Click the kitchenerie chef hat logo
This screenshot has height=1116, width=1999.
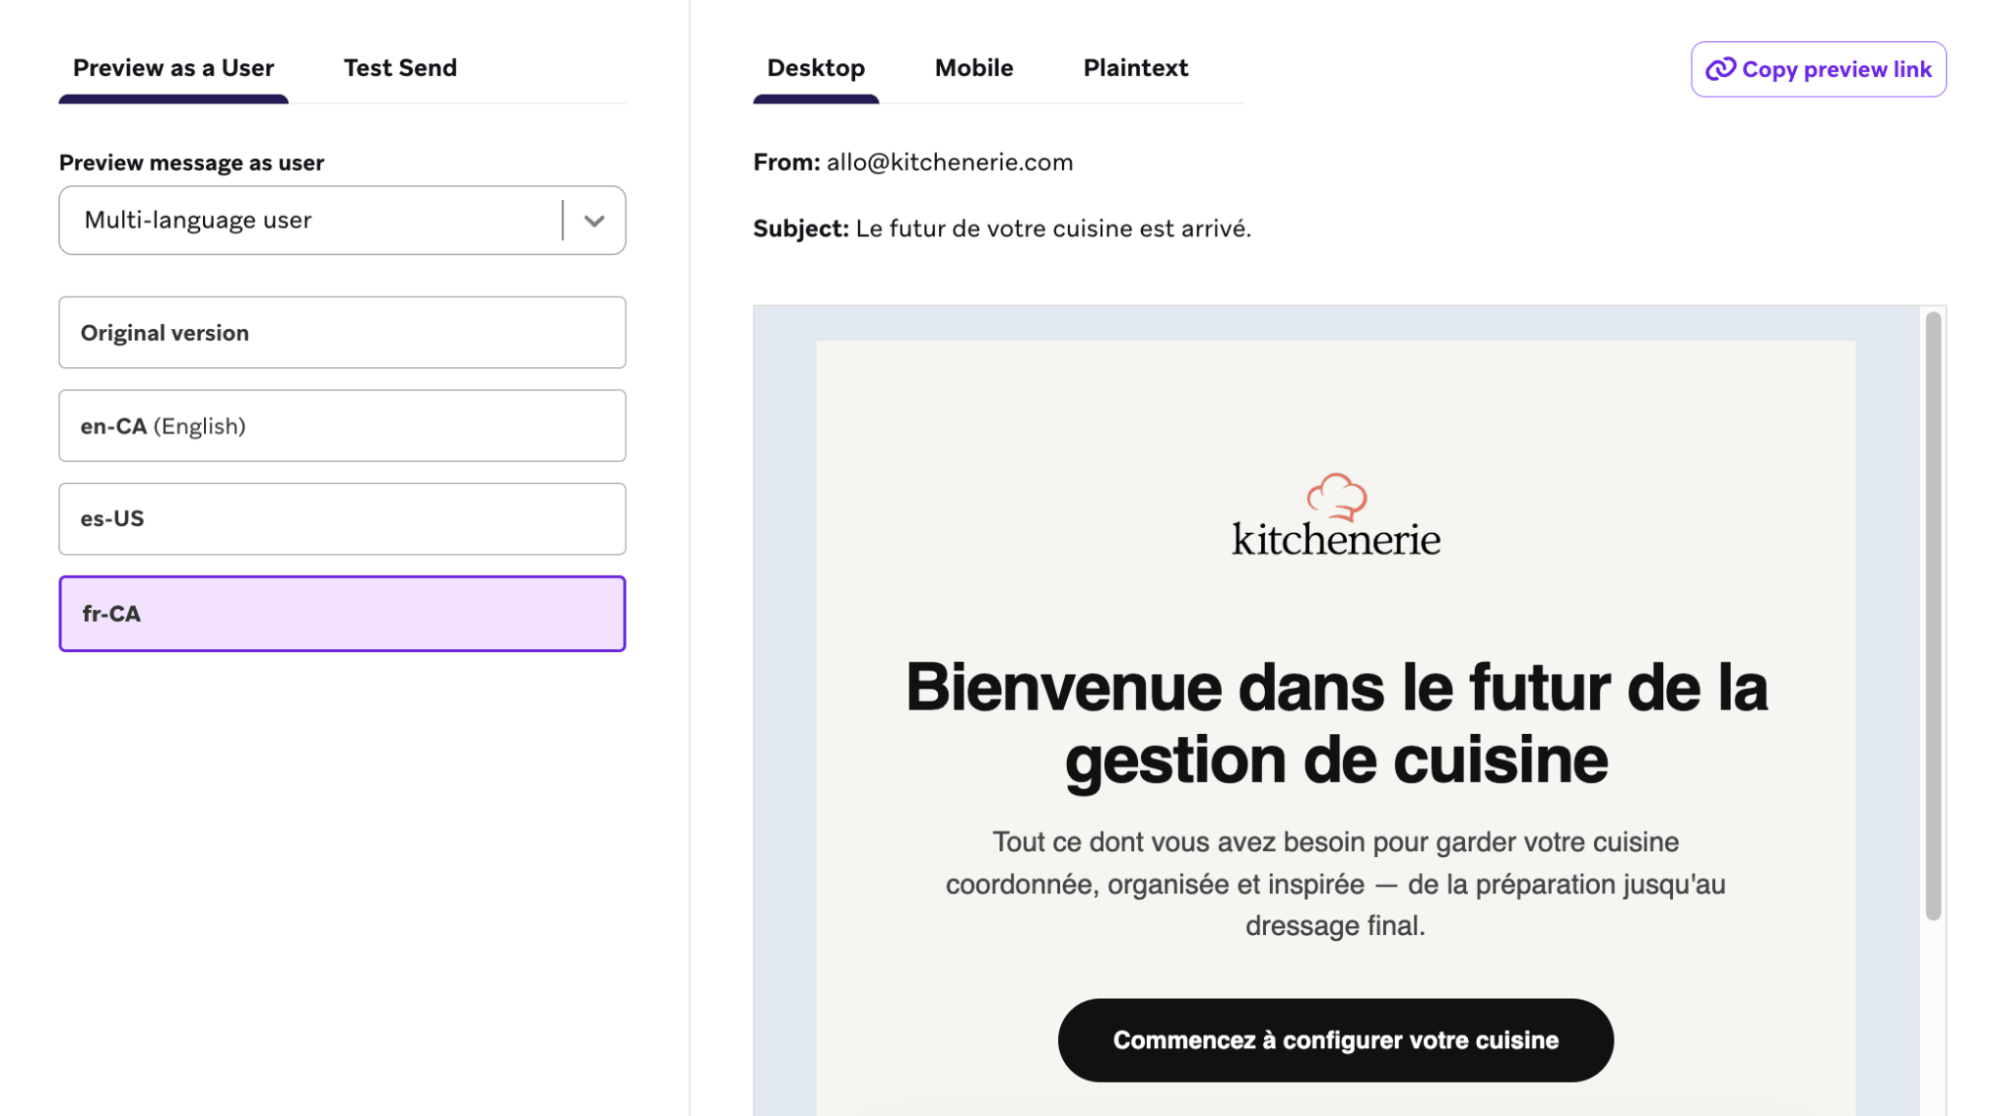tap(1336, 496)
